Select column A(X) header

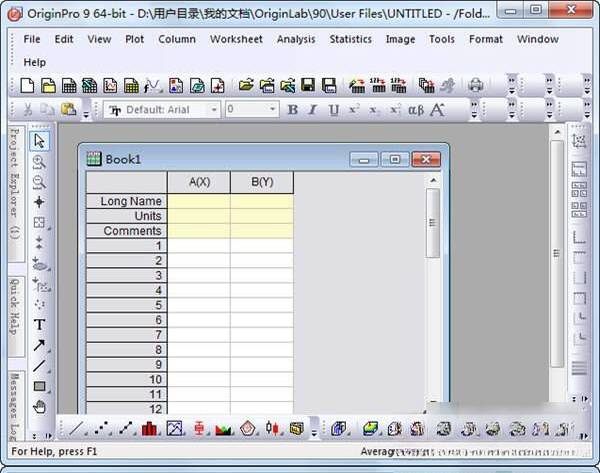199,182
